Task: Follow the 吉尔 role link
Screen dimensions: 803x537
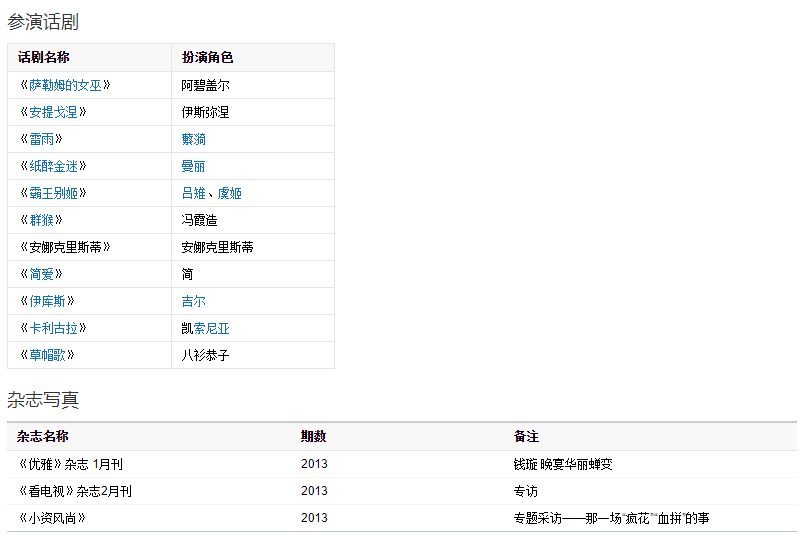Action: (x=194, y=301)
